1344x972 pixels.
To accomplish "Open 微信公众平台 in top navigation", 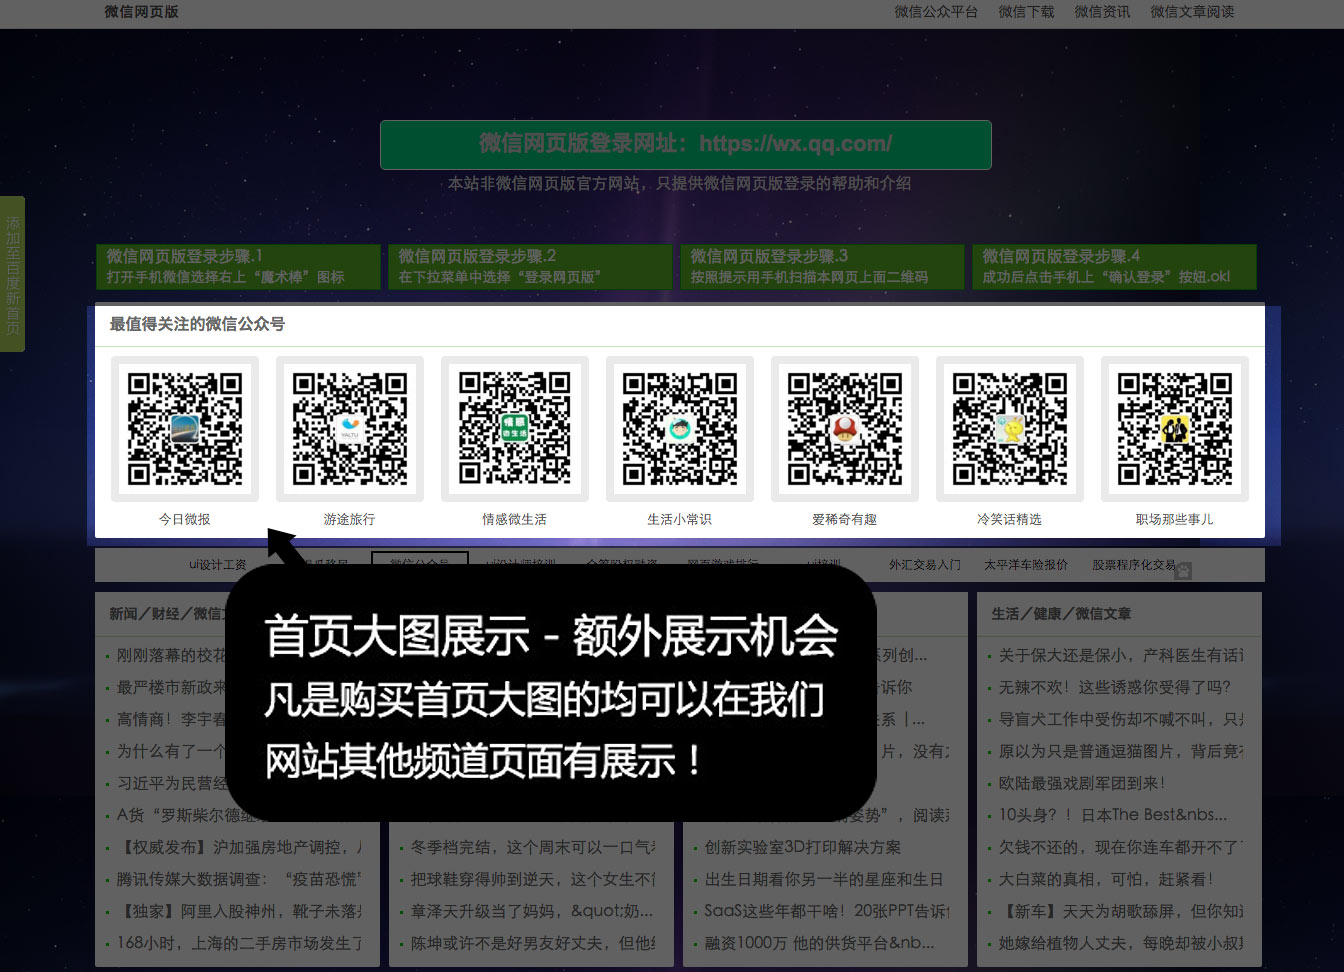I will 935,12.
